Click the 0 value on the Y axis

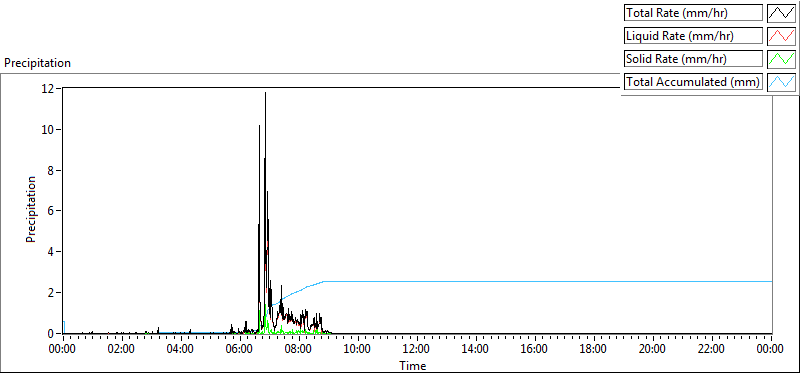tap(52, 334)
